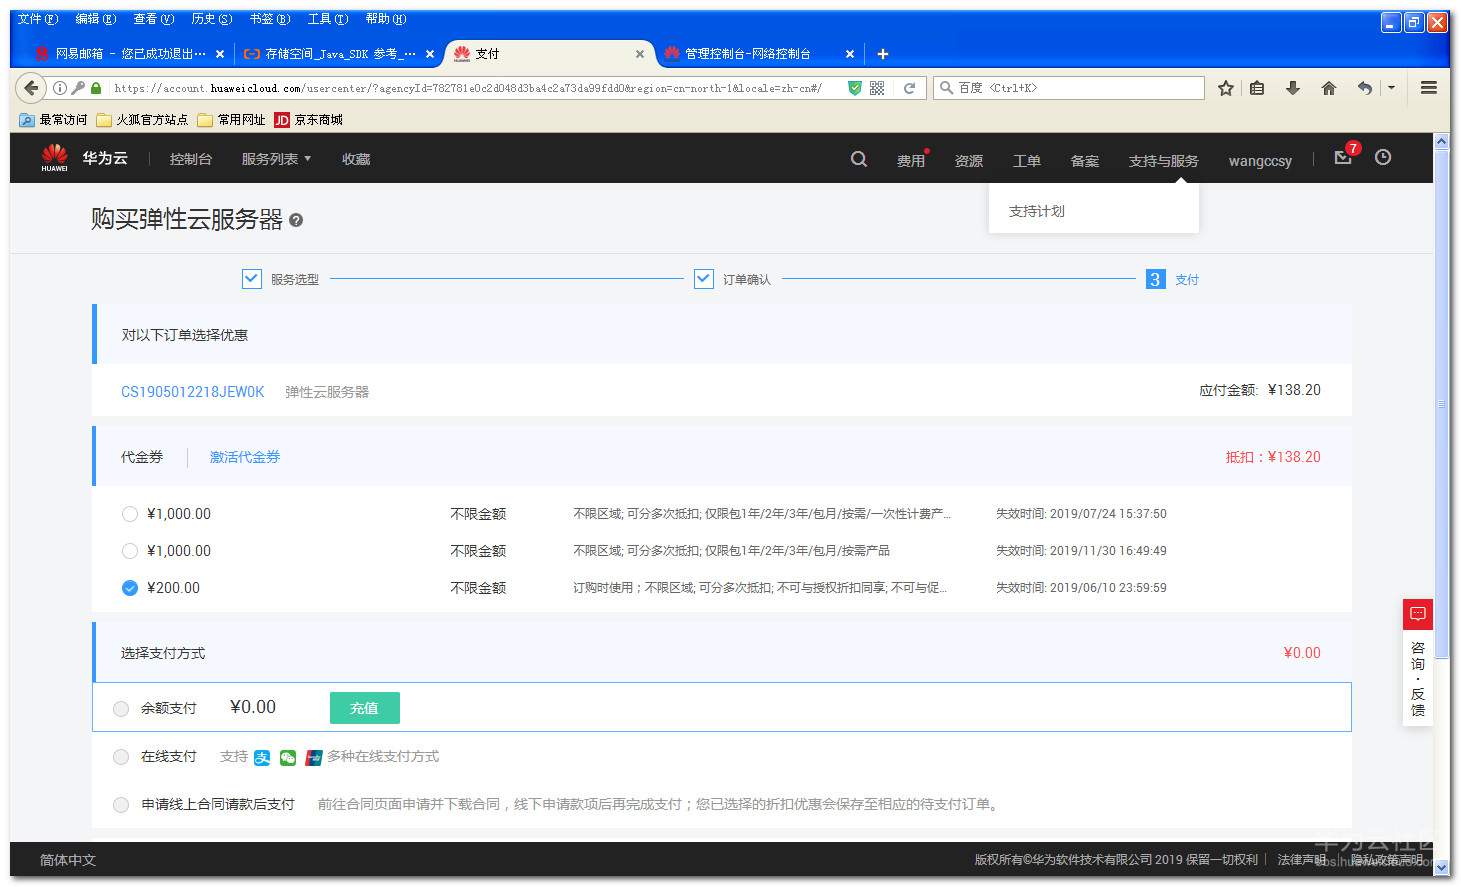Click 收藏 in the header

(356, 159)
